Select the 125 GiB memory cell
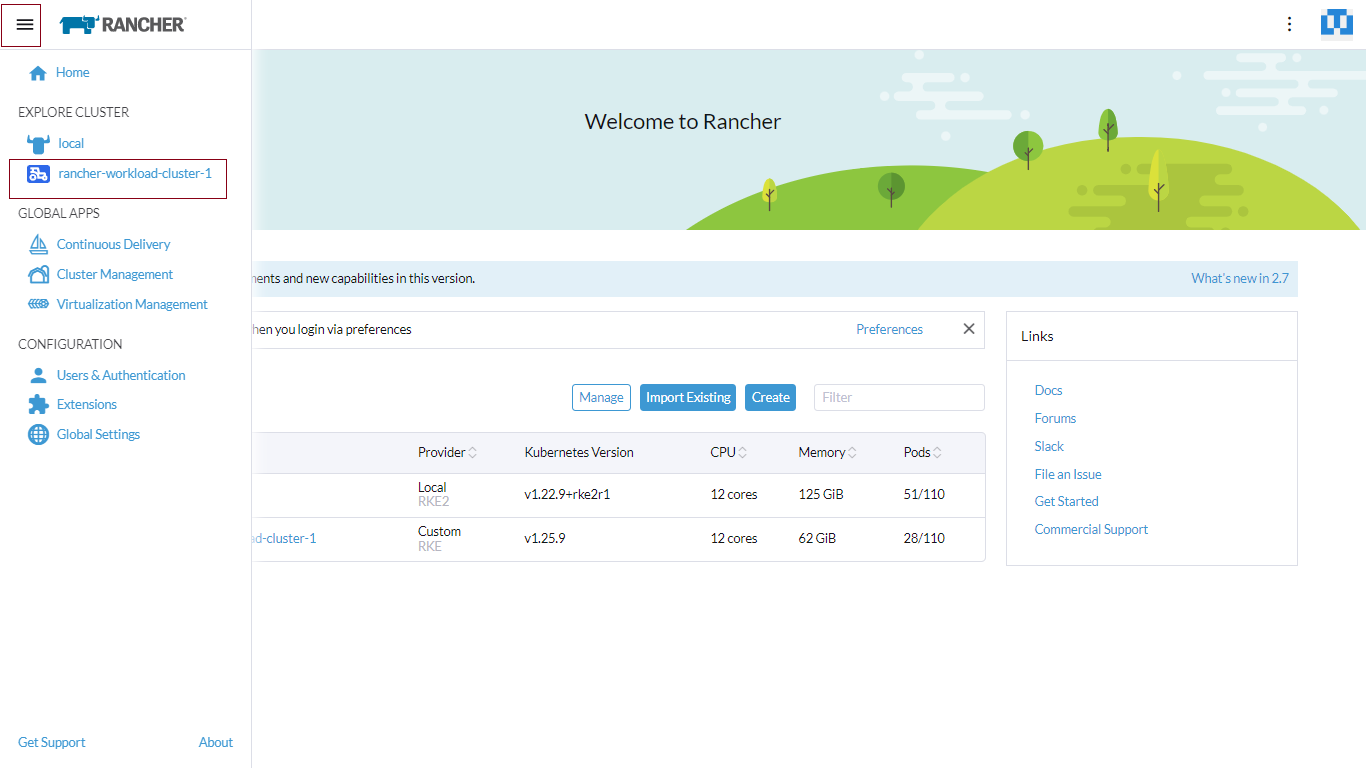The image size is (1366, 768). (821, 495)
